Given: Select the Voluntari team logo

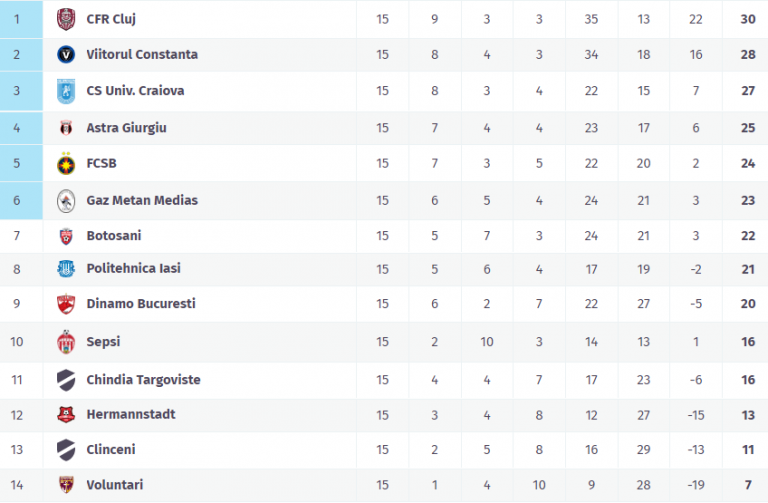Looking at the screenshot, I should coord(66,485).
